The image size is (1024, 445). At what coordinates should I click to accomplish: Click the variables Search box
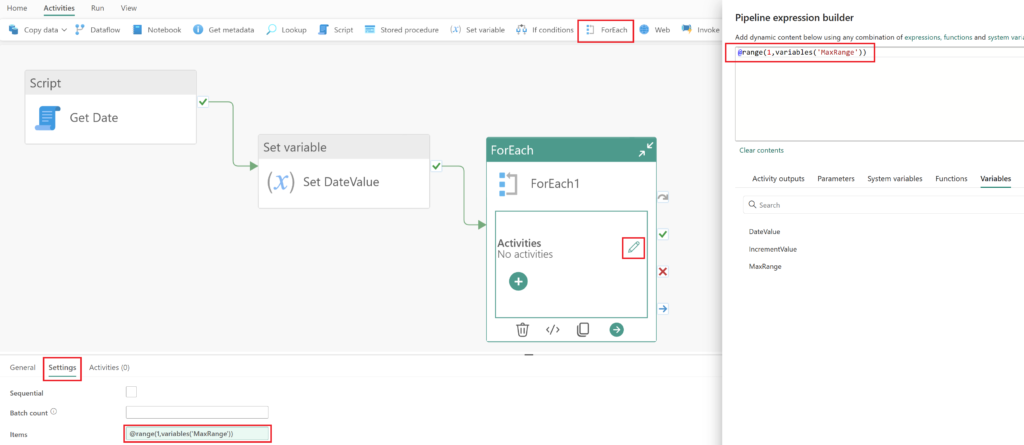(884, 205)
